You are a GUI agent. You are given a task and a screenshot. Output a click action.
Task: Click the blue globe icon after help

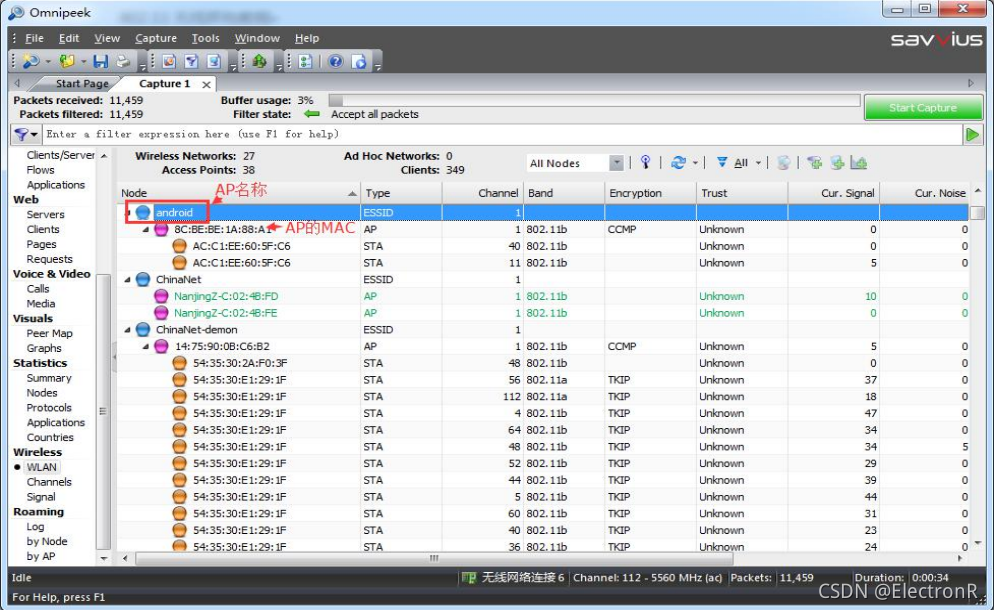pos(359,62)
